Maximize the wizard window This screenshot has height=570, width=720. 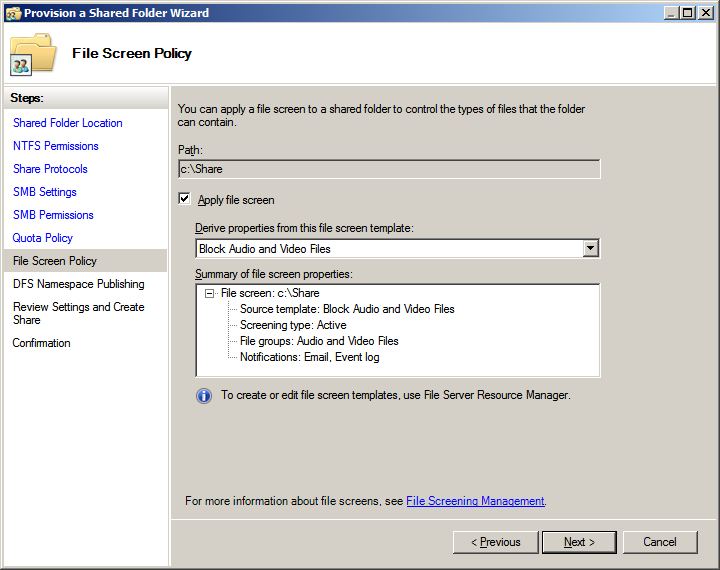pos(688,13)
